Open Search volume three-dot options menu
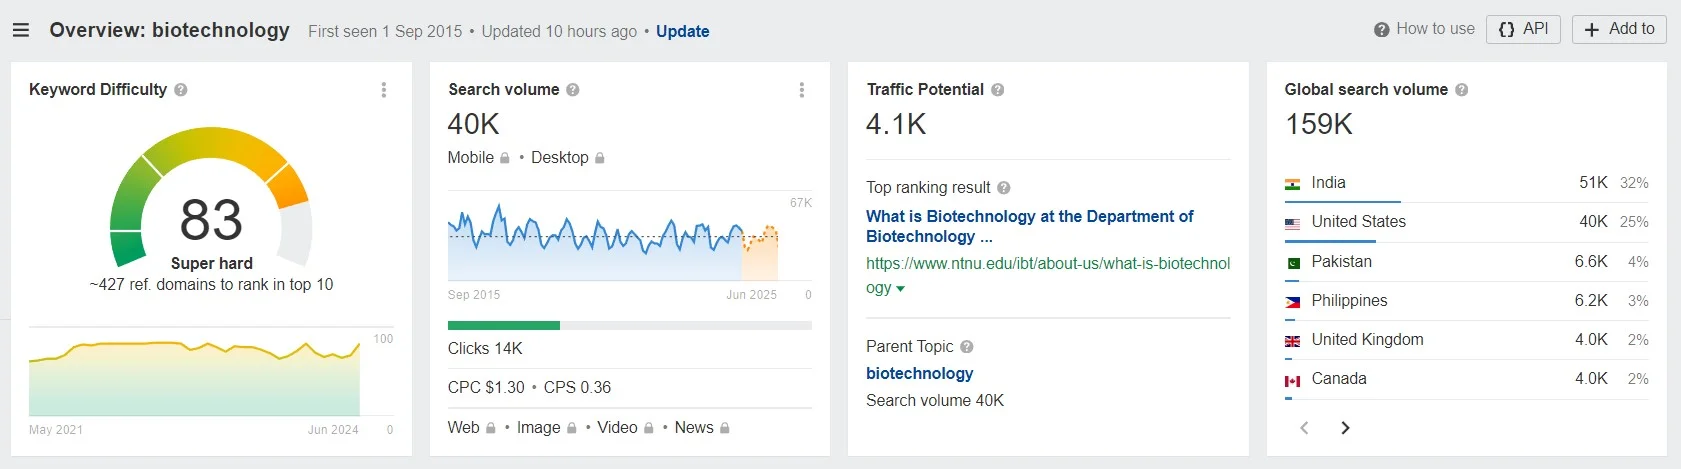Screen dimensions: 1681x469 [x=802, y=90]
